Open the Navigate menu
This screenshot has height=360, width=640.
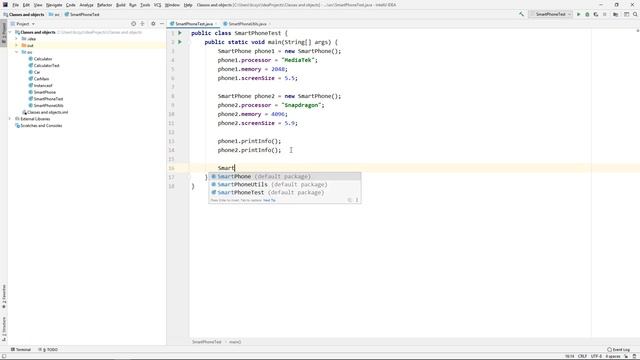(54, 5)
